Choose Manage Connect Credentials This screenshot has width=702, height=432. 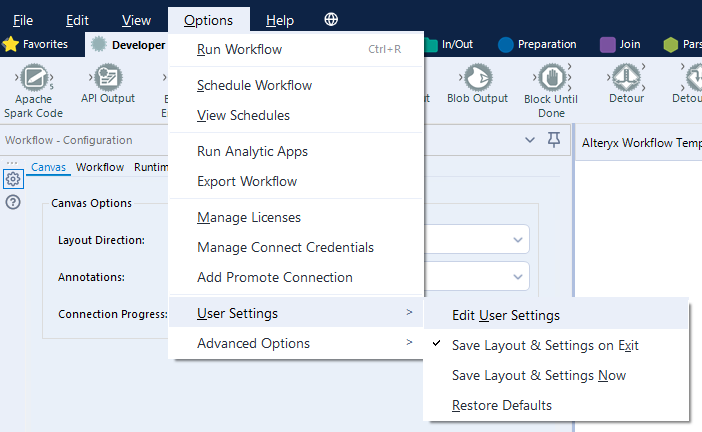tap(296, 247)
